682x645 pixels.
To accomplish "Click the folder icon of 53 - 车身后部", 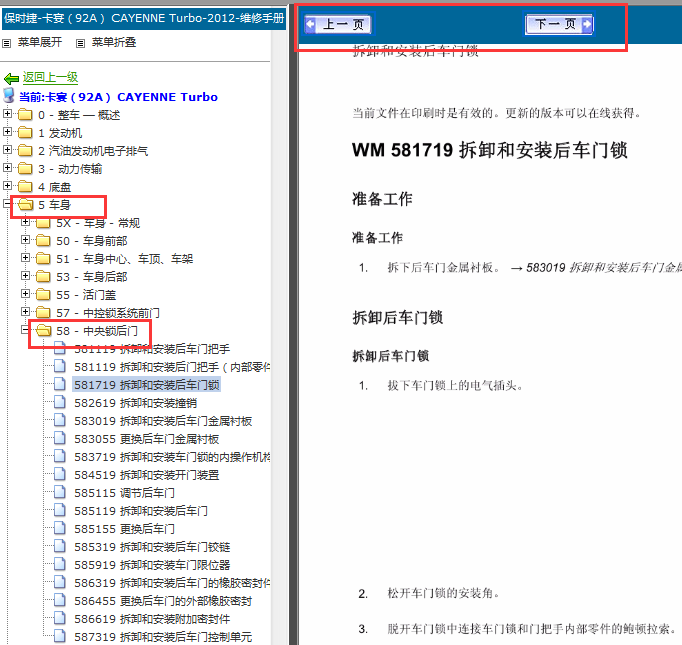I will coord(43,277).
